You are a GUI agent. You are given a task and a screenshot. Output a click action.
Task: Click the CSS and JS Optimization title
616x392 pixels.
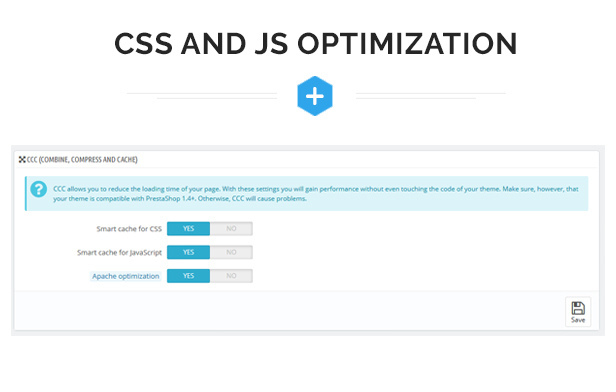click(x=315, y=44)
